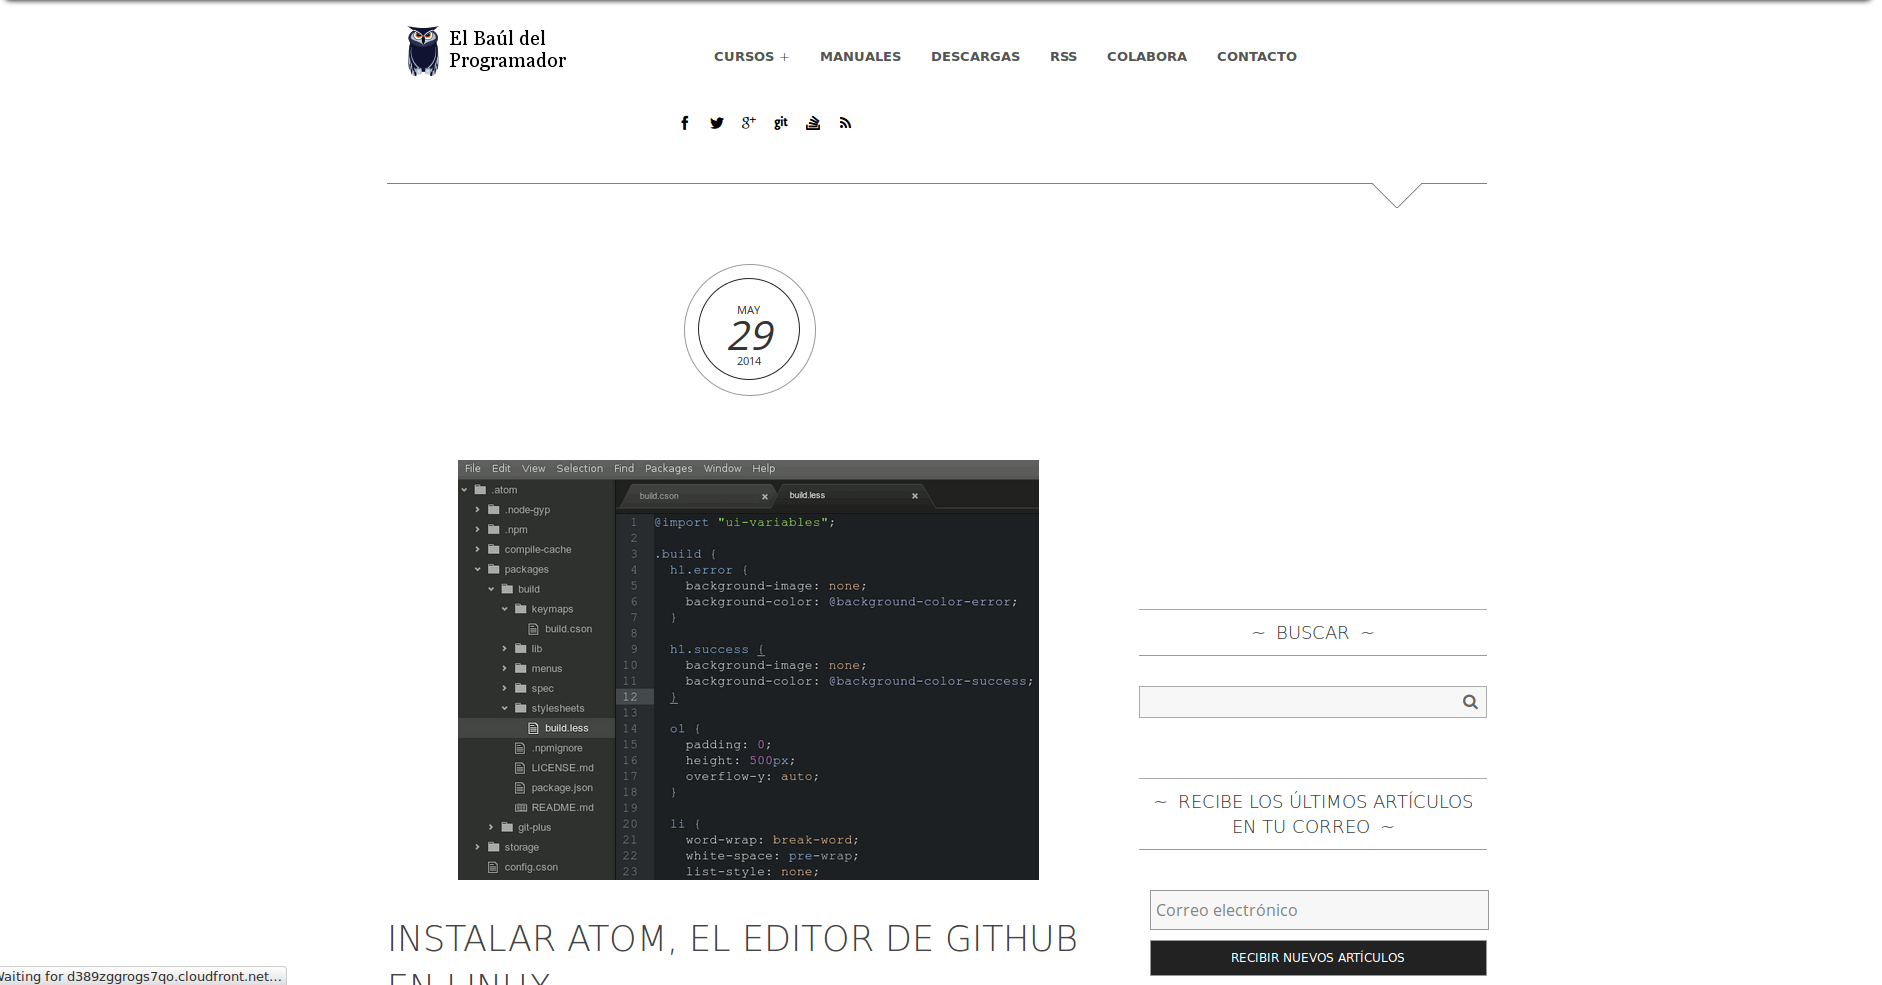1882x985 pixels.
Task: Click the search magnifier icon in Buscar box
Action: point(1470,702)
